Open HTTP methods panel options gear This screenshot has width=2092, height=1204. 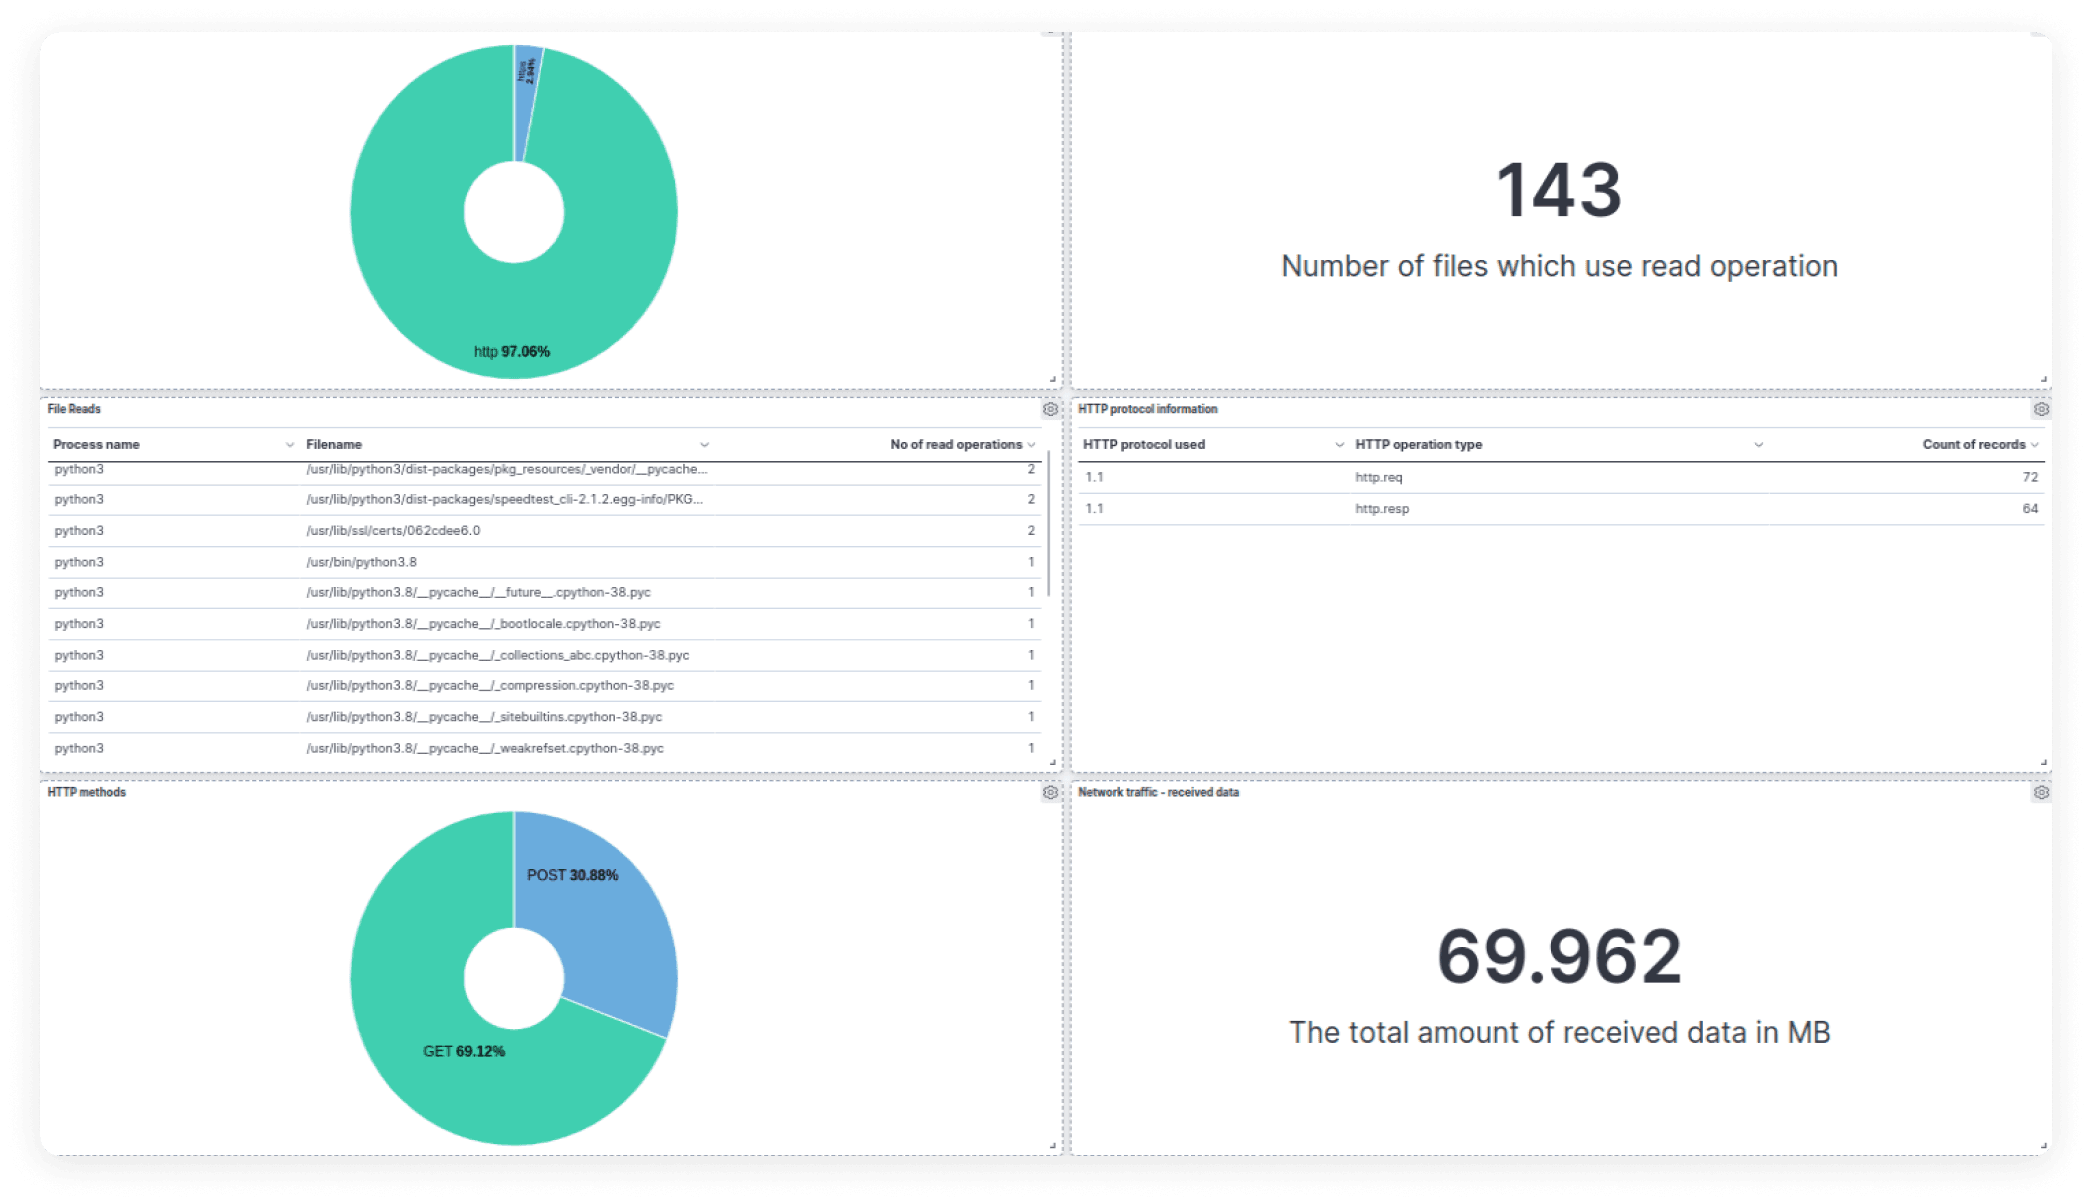click(x=1050, y=792)
